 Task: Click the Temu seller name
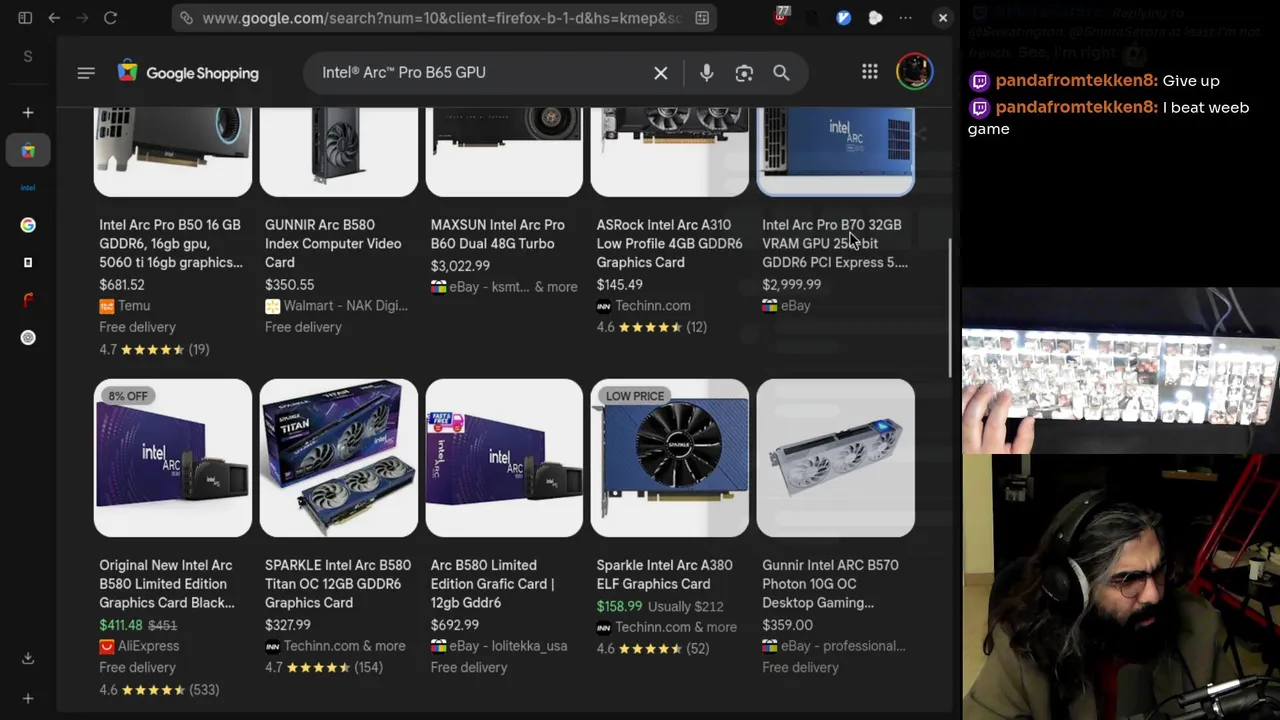tap(134, 306)
